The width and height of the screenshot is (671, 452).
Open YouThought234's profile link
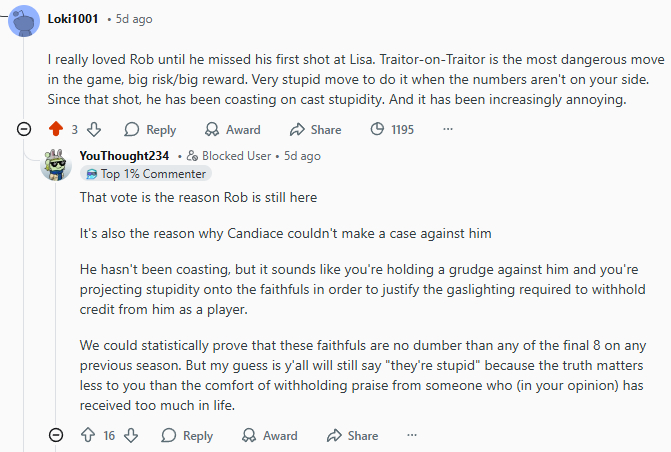click(125, 155)
